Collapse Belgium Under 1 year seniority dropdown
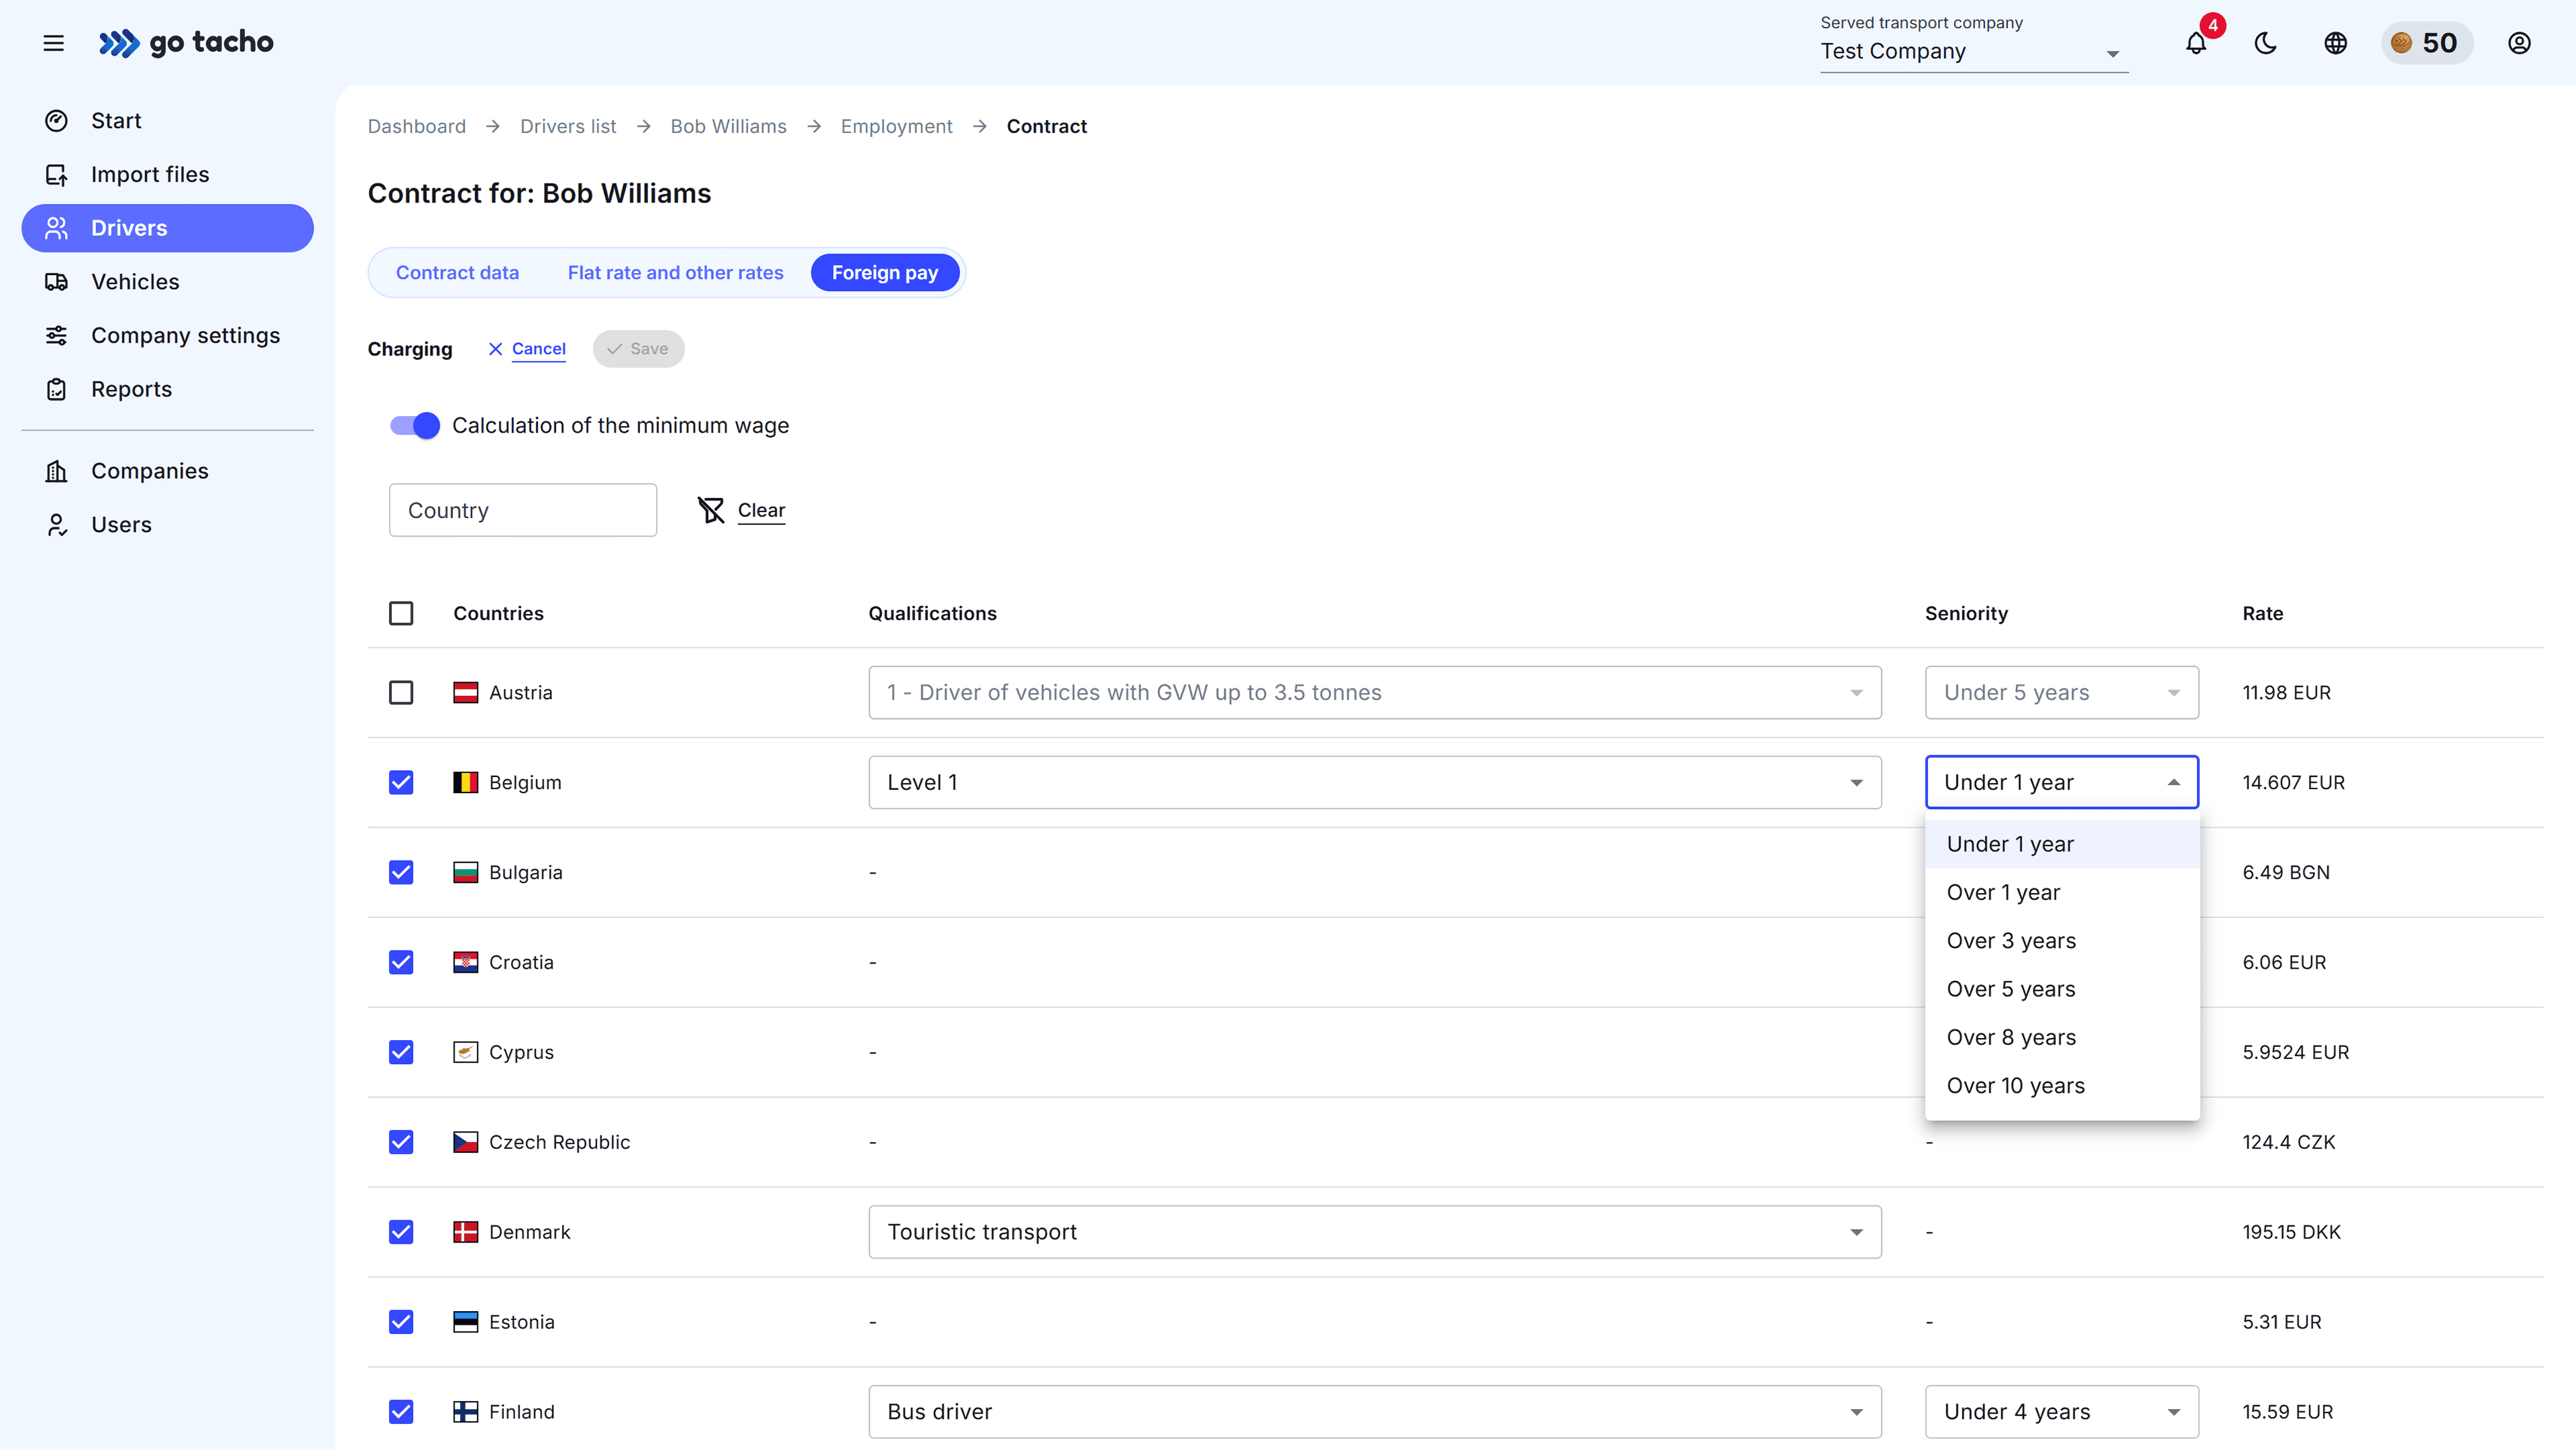Image resolution: width=2576 pixels, height=1450 pixels. [2062, 783]
